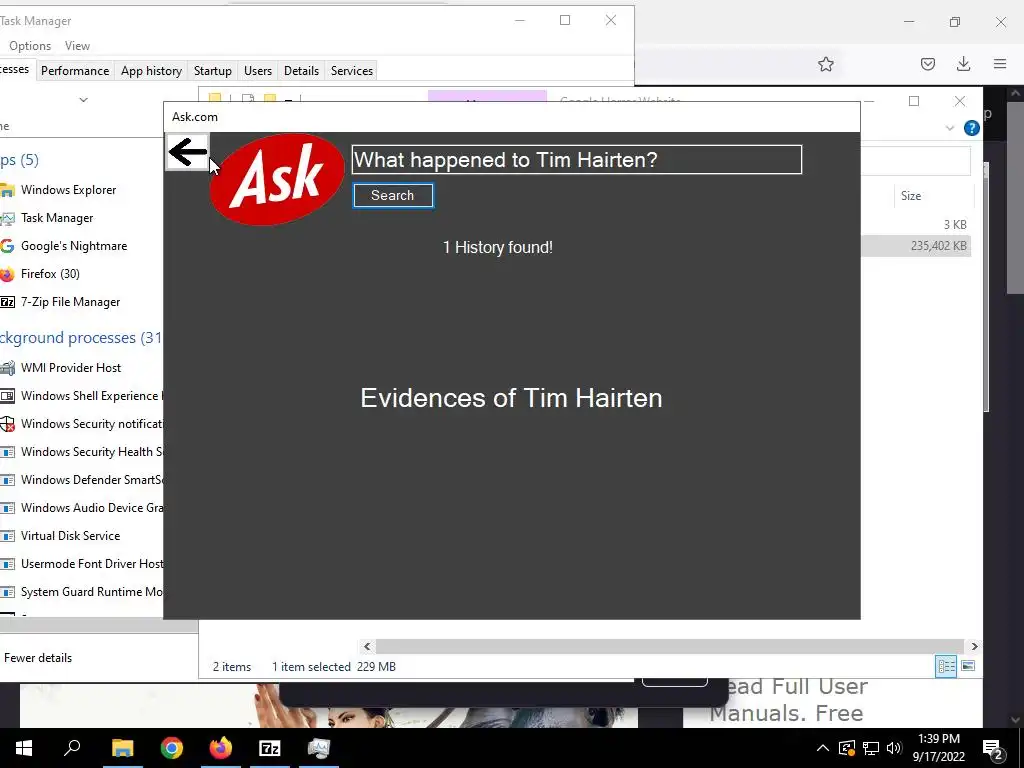Image resolution: width=1024 pixels, height=768 pixels.
Task: Open the Options menu in Task Manager
Action: tap(30, 46)
